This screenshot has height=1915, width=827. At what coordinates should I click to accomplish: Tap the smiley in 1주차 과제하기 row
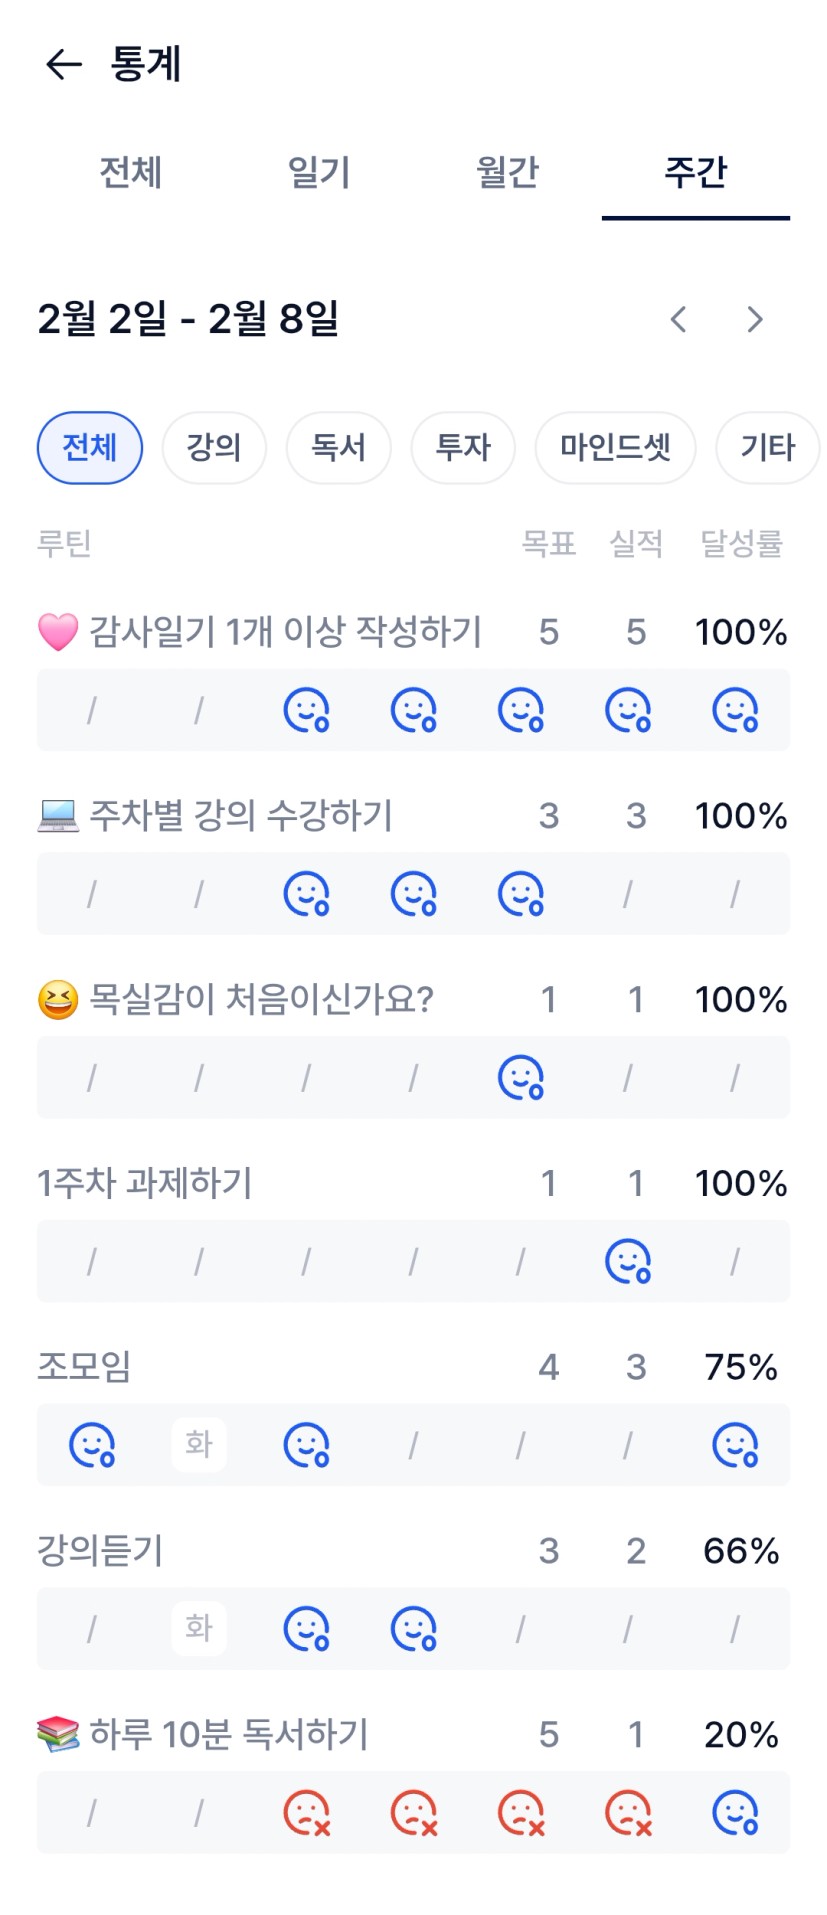(x=628, y=1261)
